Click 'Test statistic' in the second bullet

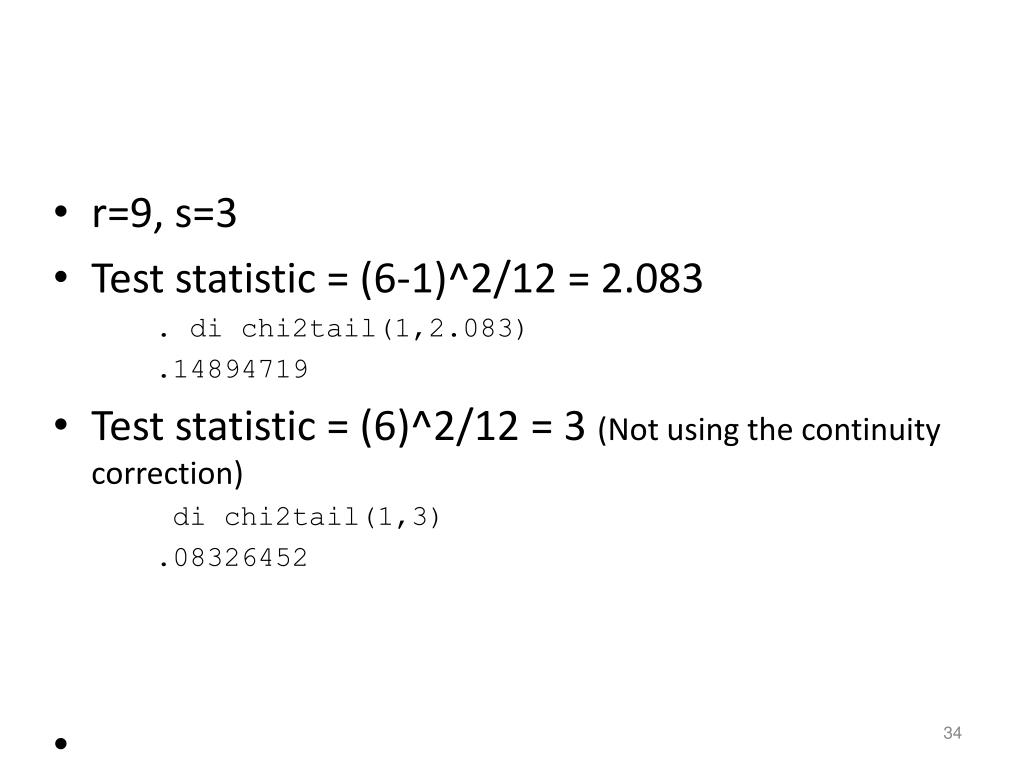point(204,426)
